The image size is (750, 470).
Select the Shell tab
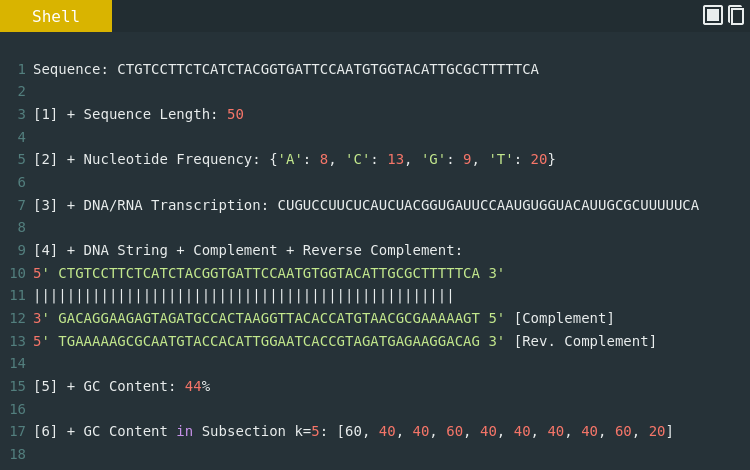tap(56, 16)
